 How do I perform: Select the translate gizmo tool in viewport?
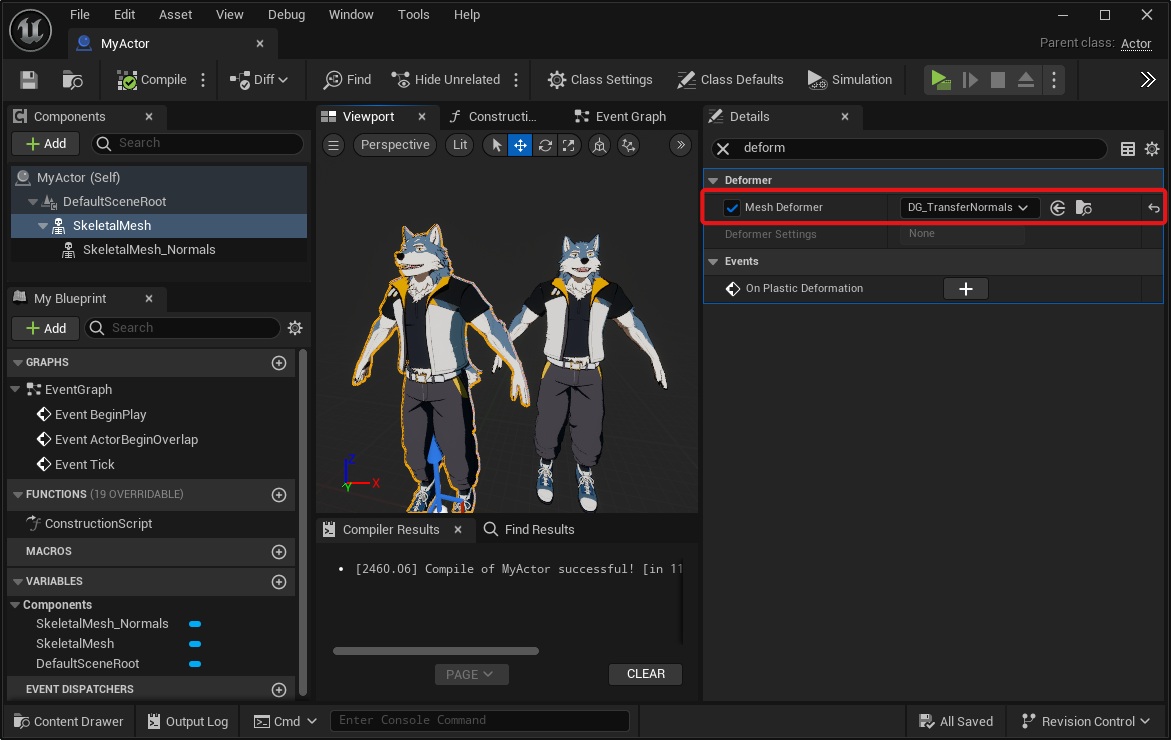pyautogui.click(x=520, y=145)
